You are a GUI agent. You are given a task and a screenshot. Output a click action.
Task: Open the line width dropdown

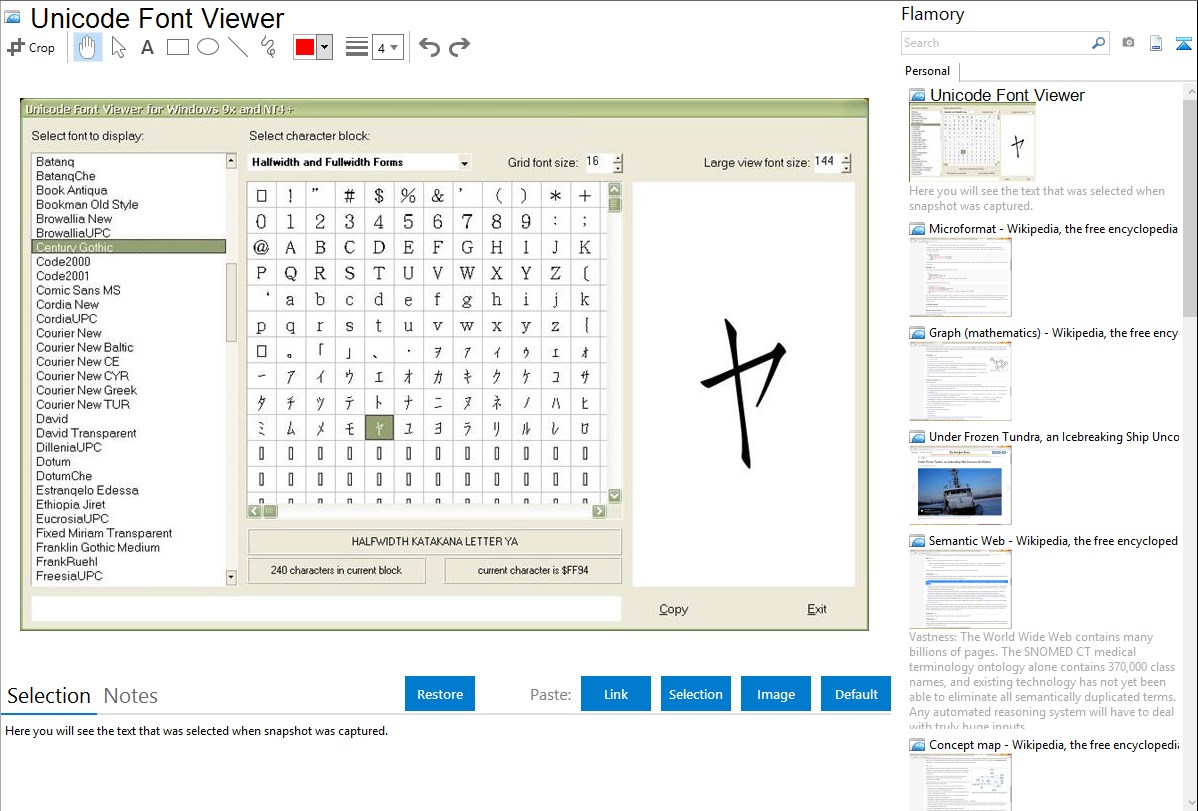coord(387,47)
